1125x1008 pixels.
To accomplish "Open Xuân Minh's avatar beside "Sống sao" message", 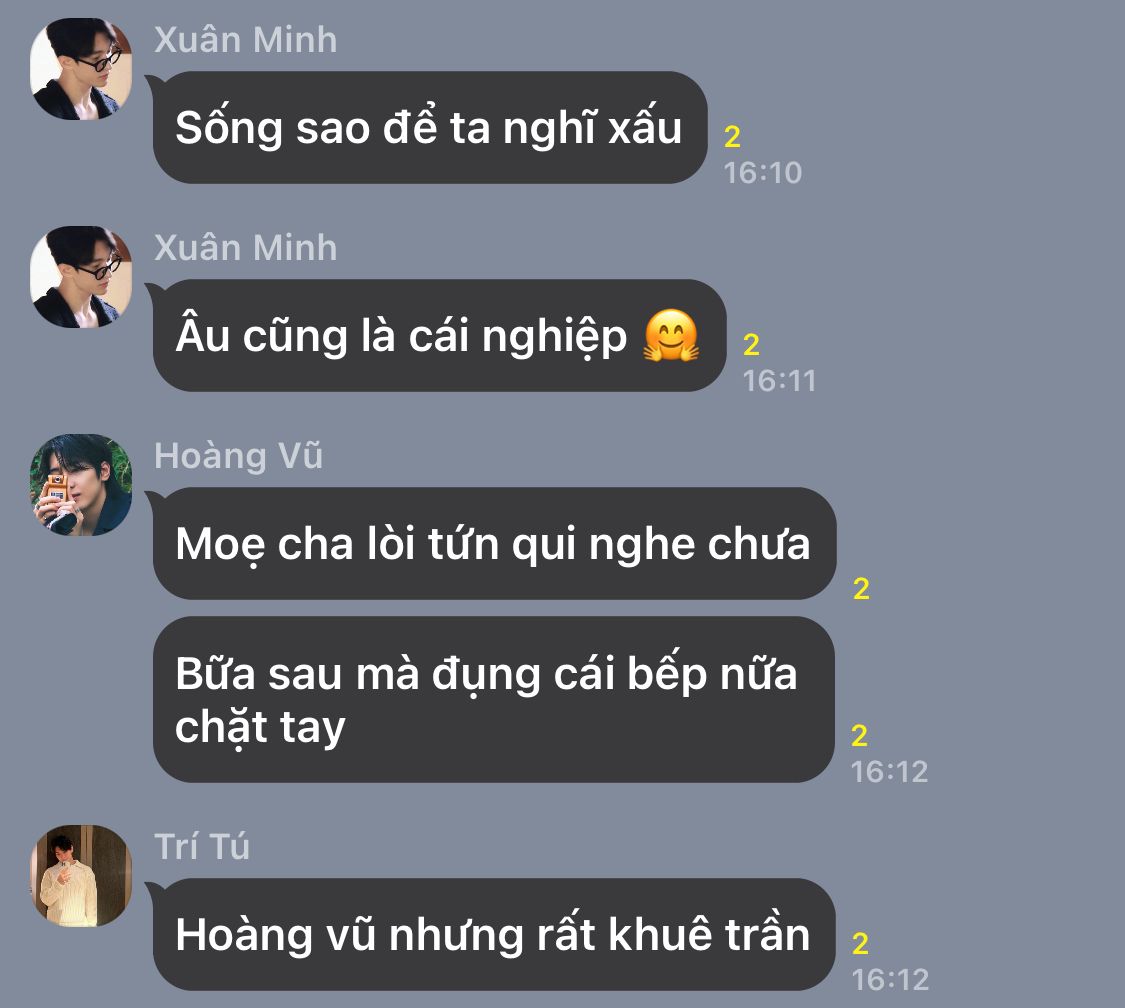I will tap(81, 69).
